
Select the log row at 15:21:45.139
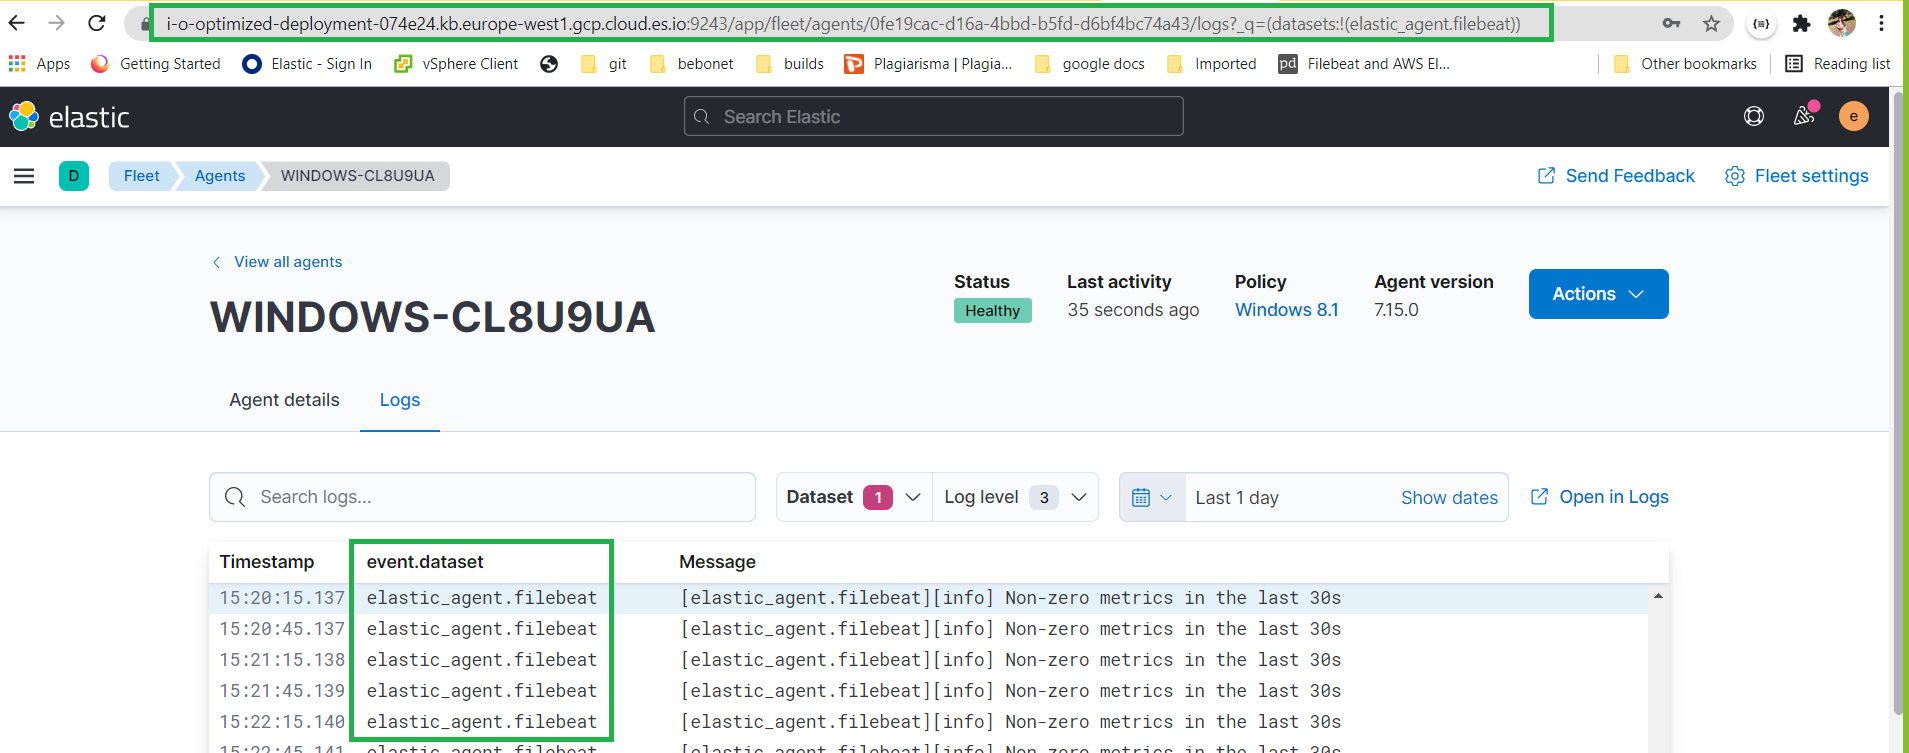tap(928, 691)
